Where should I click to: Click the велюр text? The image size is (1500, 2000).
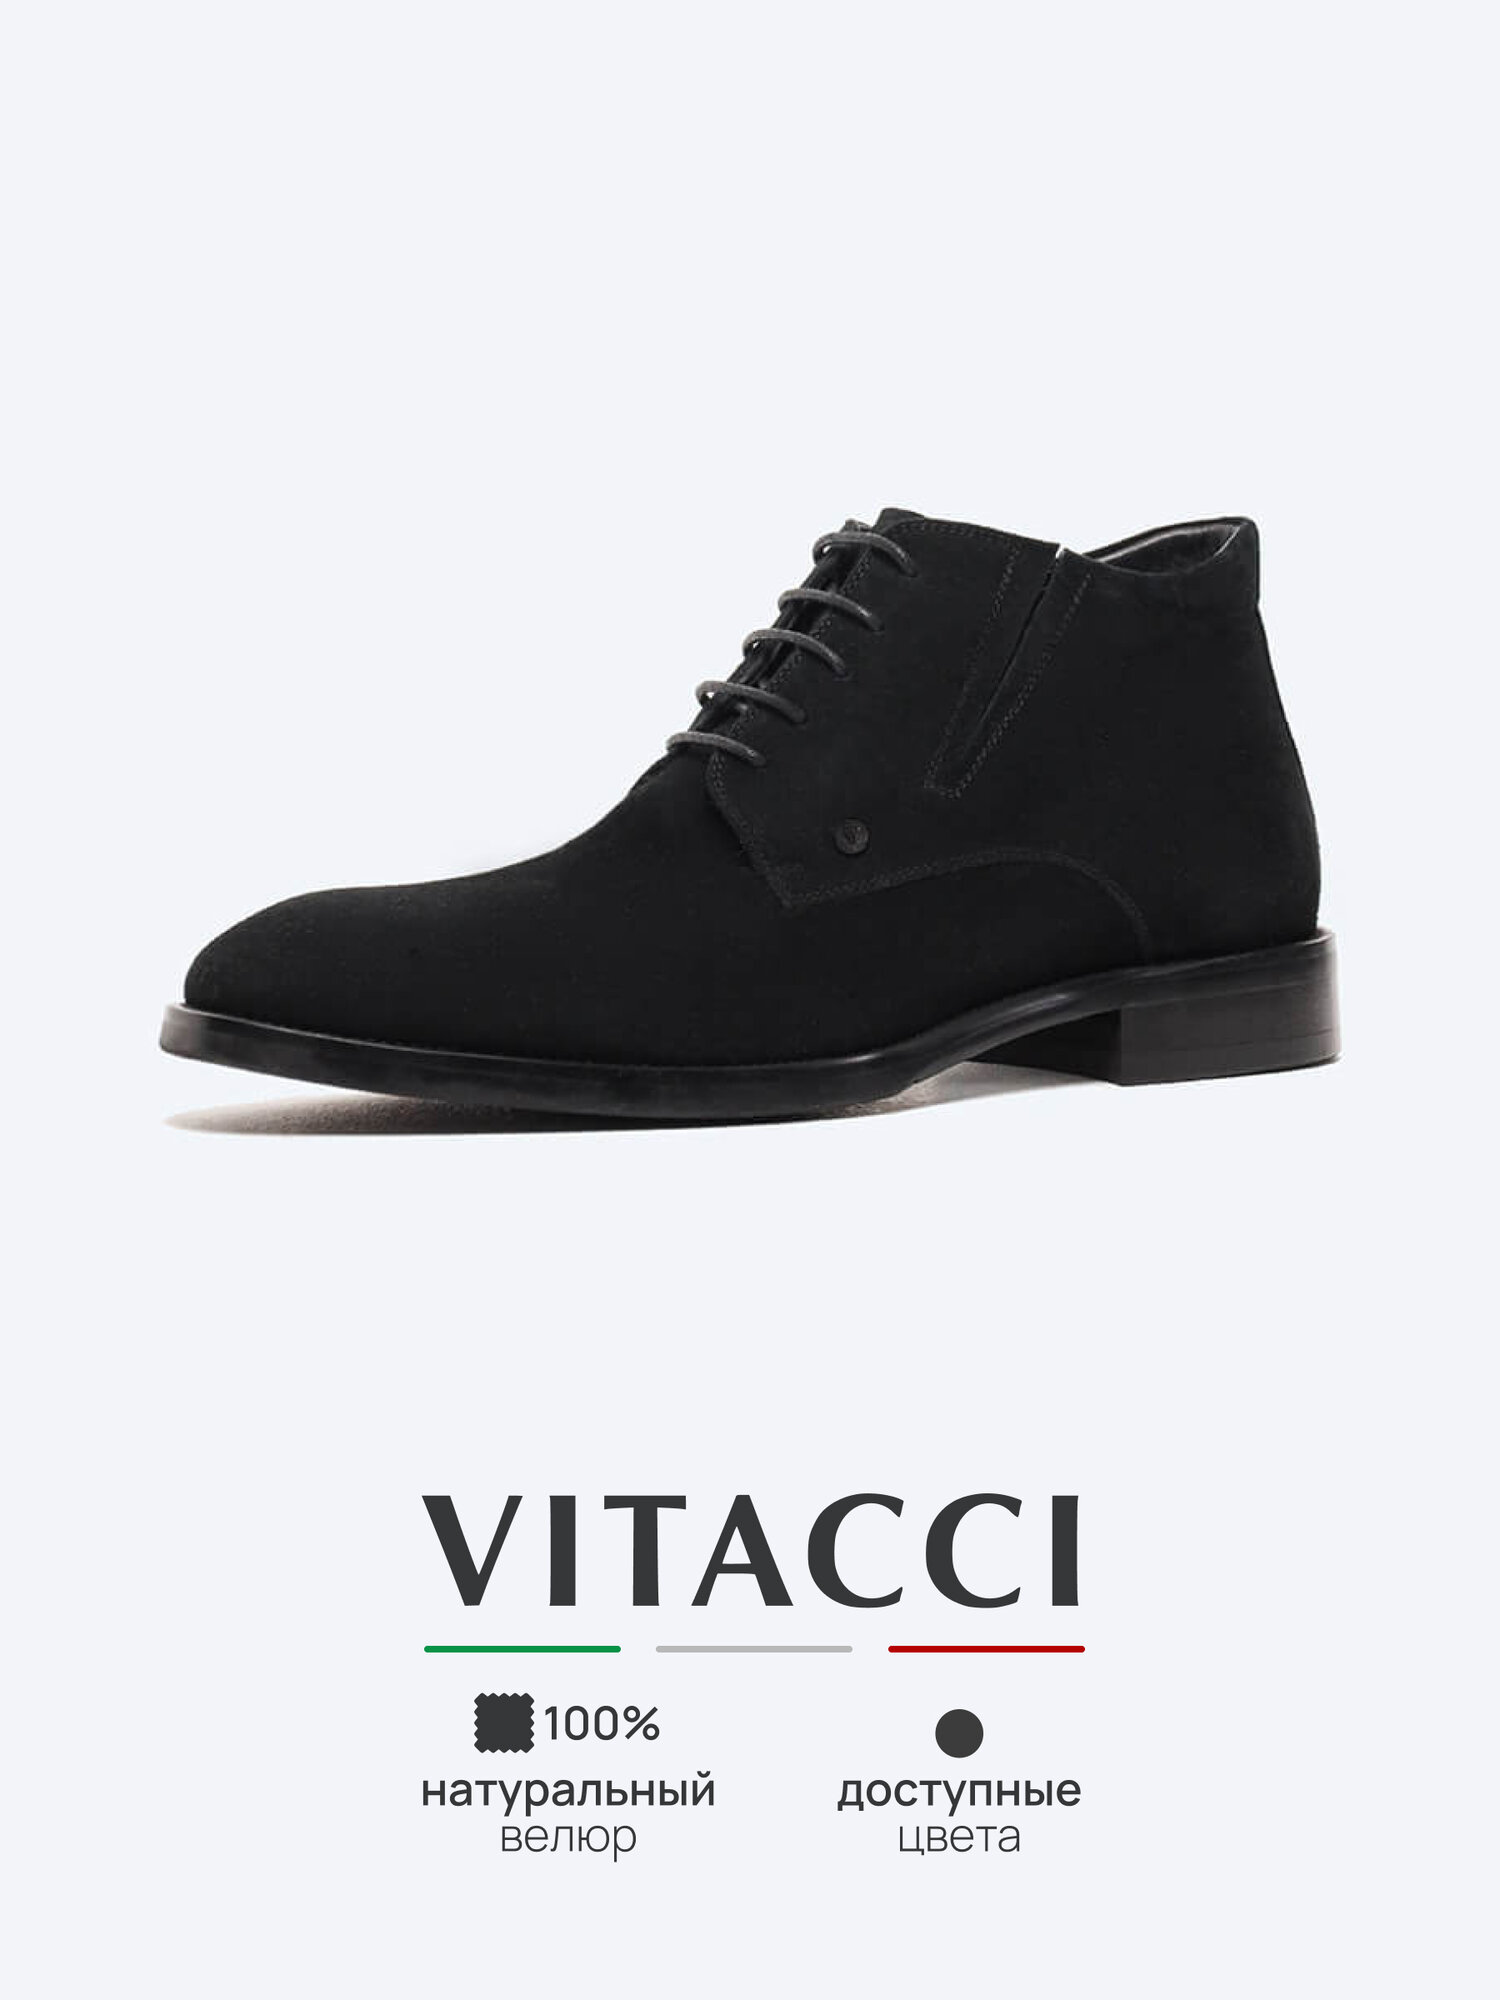click(x=568, y=1838)
